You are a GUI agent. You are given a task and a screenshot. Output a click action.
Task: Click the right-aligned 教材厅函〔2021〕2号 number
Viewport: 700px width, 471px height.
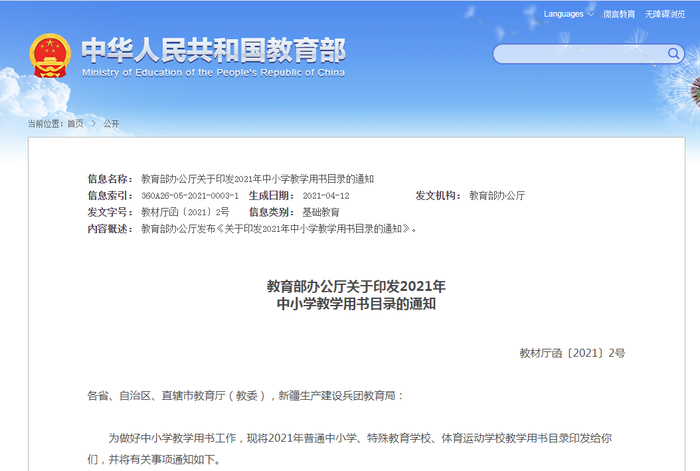[x=572, y=353]
